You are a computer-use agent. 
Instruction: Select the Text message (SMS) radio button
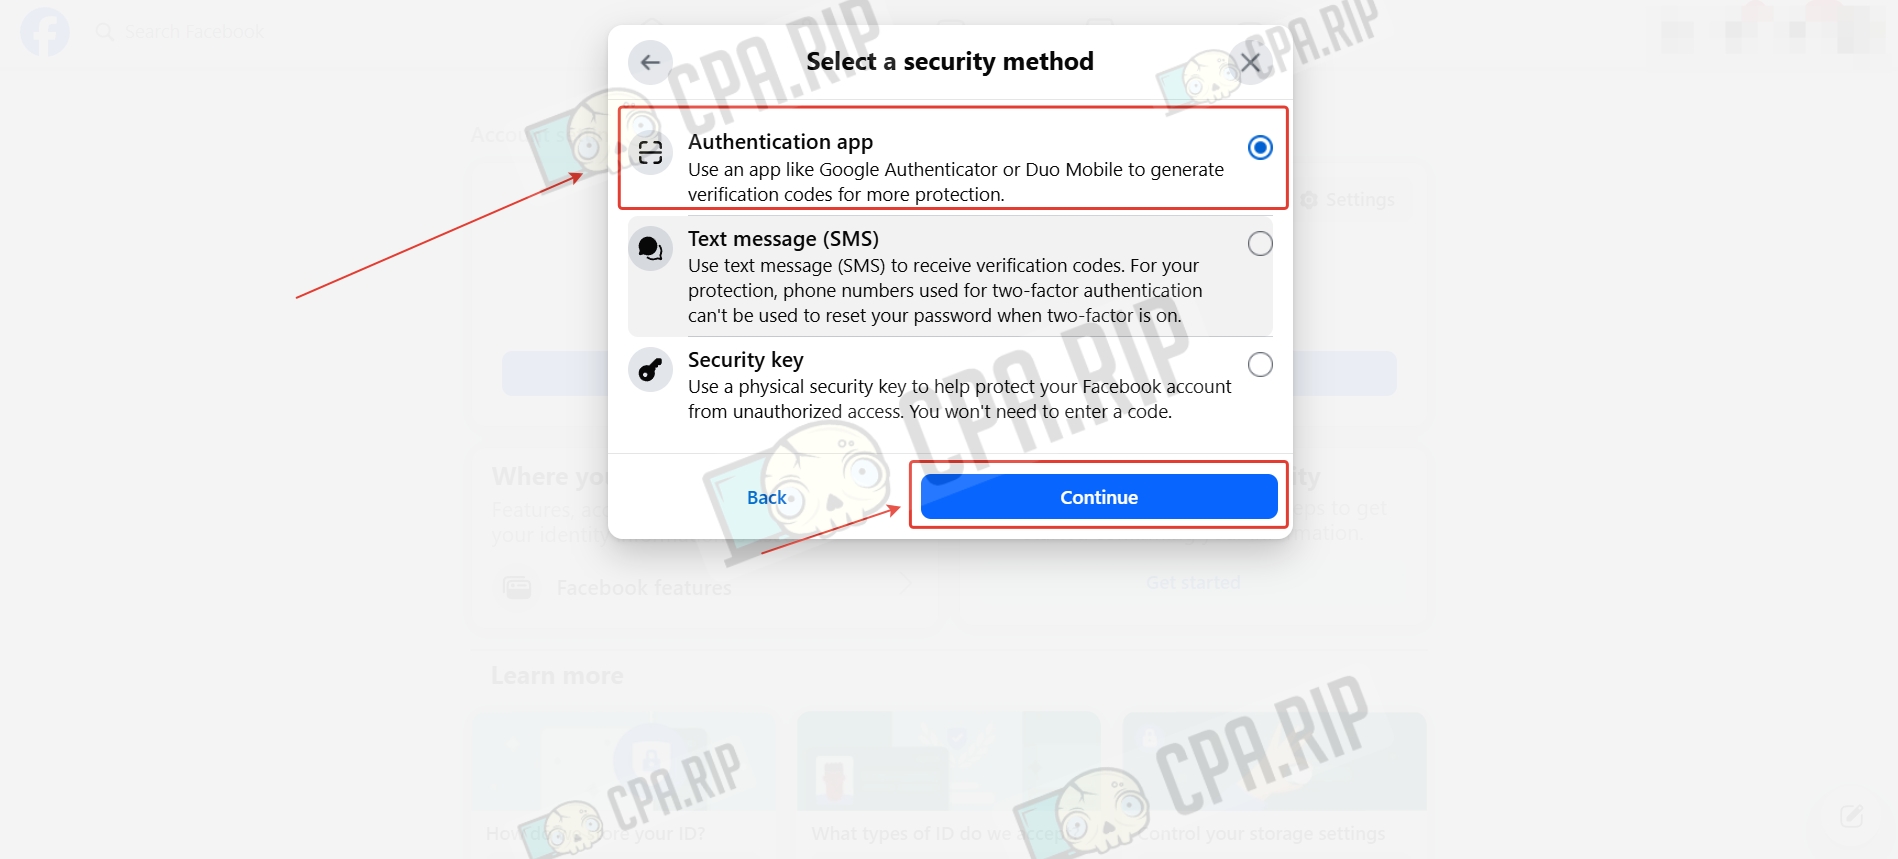click(x=1260, y=244)
